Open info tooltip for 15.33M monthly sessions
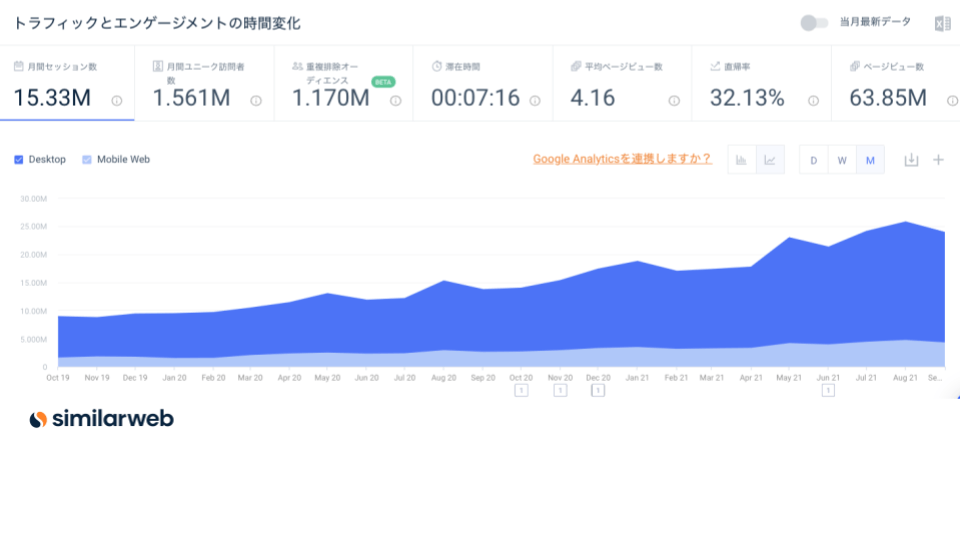This screenshot has height=540, width=960. point(117,100)
